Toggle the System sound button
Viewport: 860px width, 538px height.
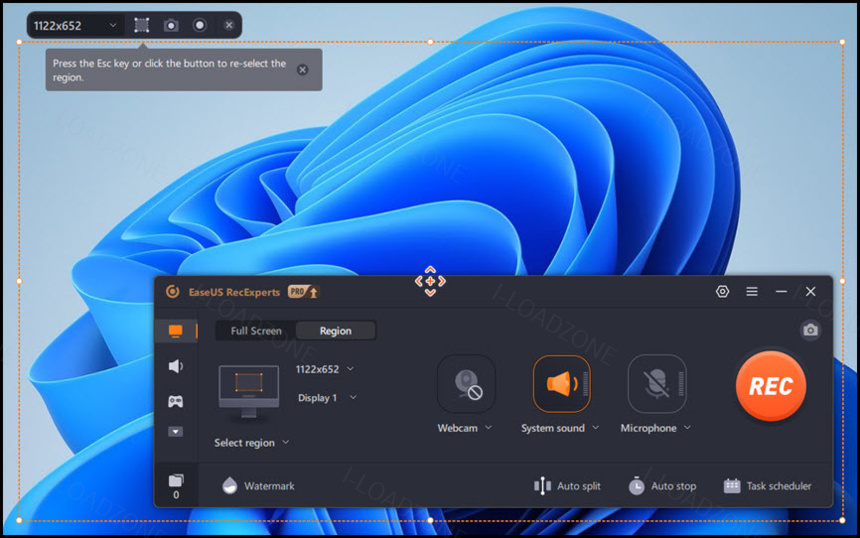pos(562,384)
